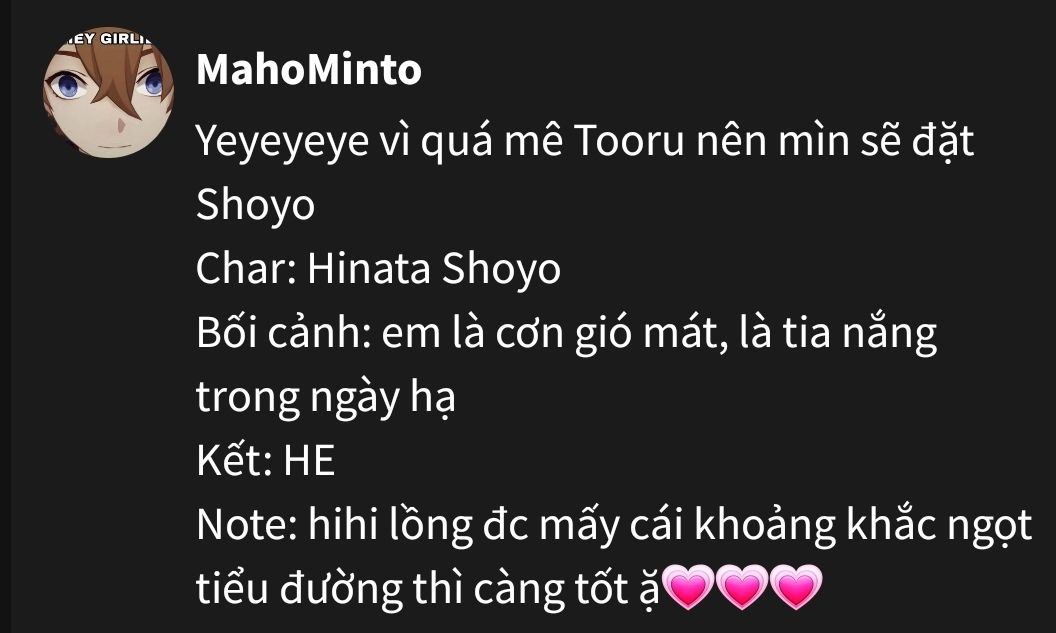This screenshot has width=1056, height=633.
Task: Click the phrase "tiểu đường thì càng tốt ạ"
Action: [428, 589]
